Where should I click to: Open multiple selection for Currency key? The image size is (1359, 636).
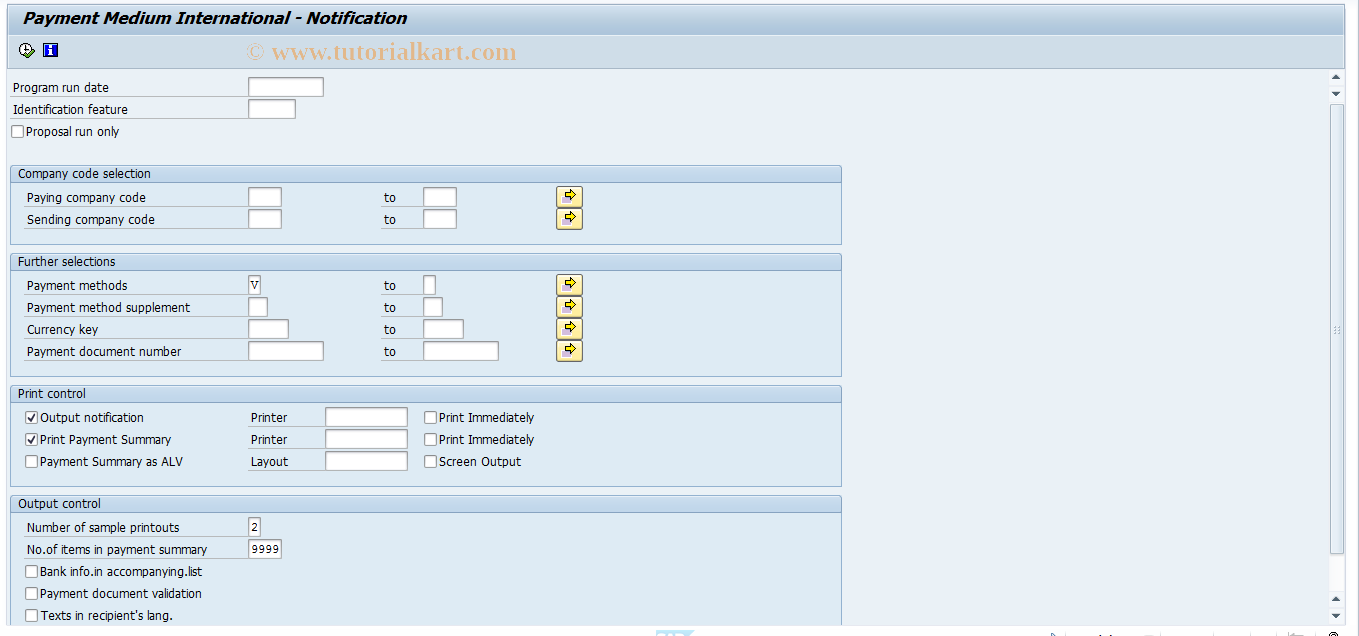(x=569, y=329)
